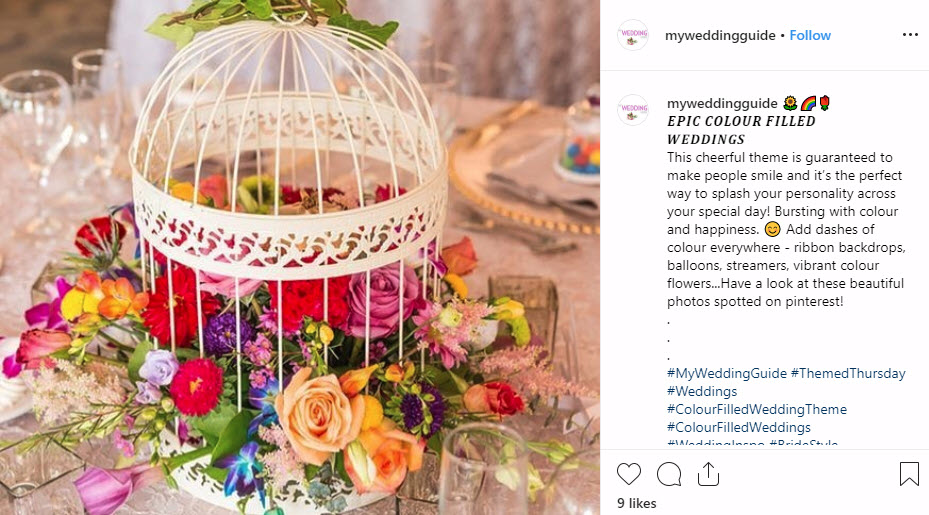Open the #Weddings hashtag

coord(702,391)
